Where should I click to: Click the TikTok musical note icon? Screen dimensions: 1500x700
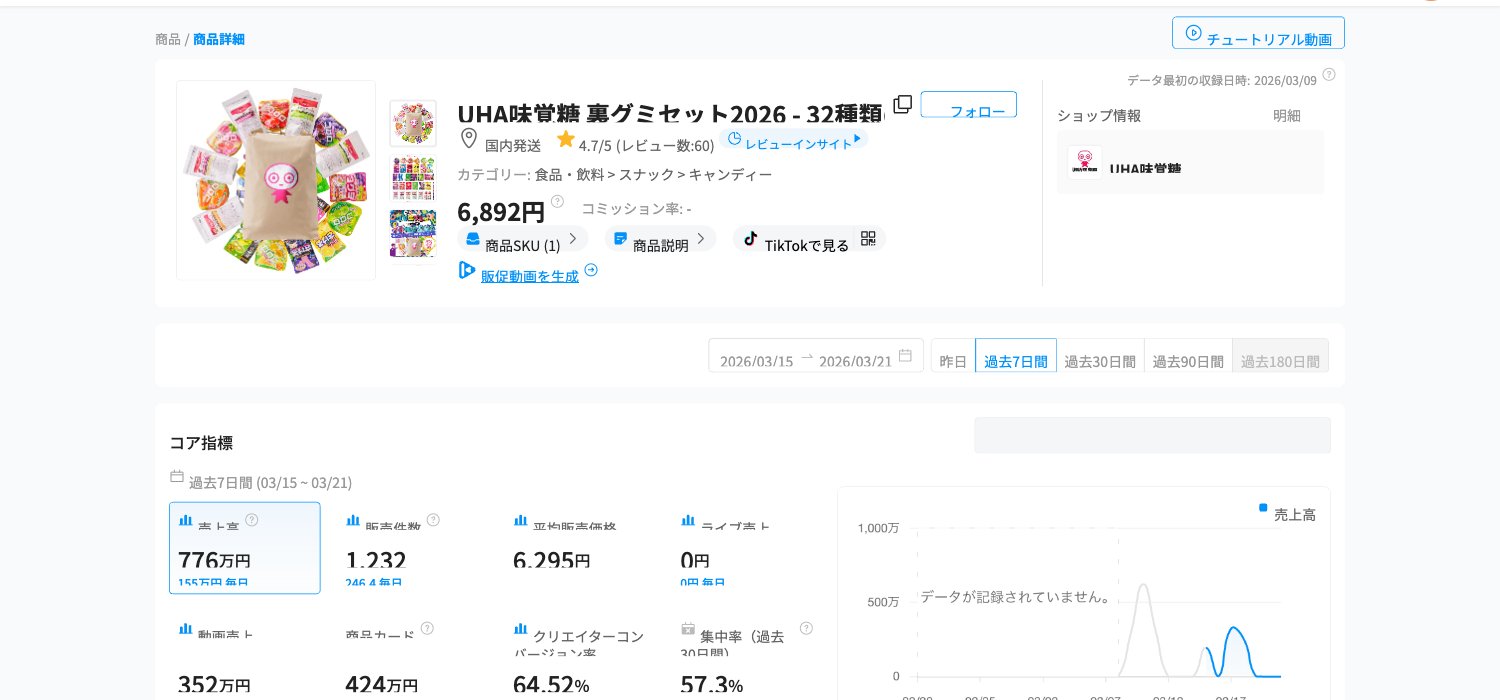coord(751,239)
